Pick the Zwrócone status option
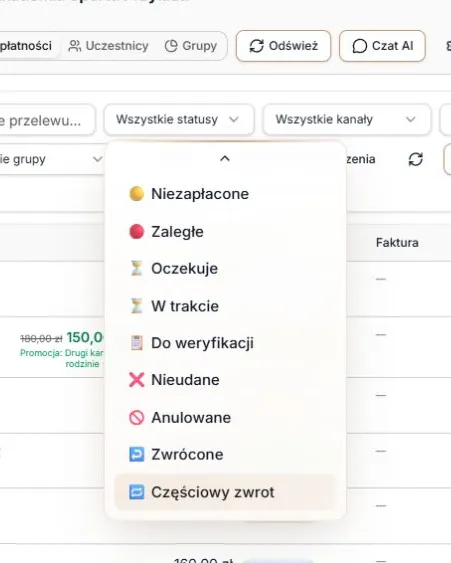This screenshot has width=451, height=563. (225, 454)
